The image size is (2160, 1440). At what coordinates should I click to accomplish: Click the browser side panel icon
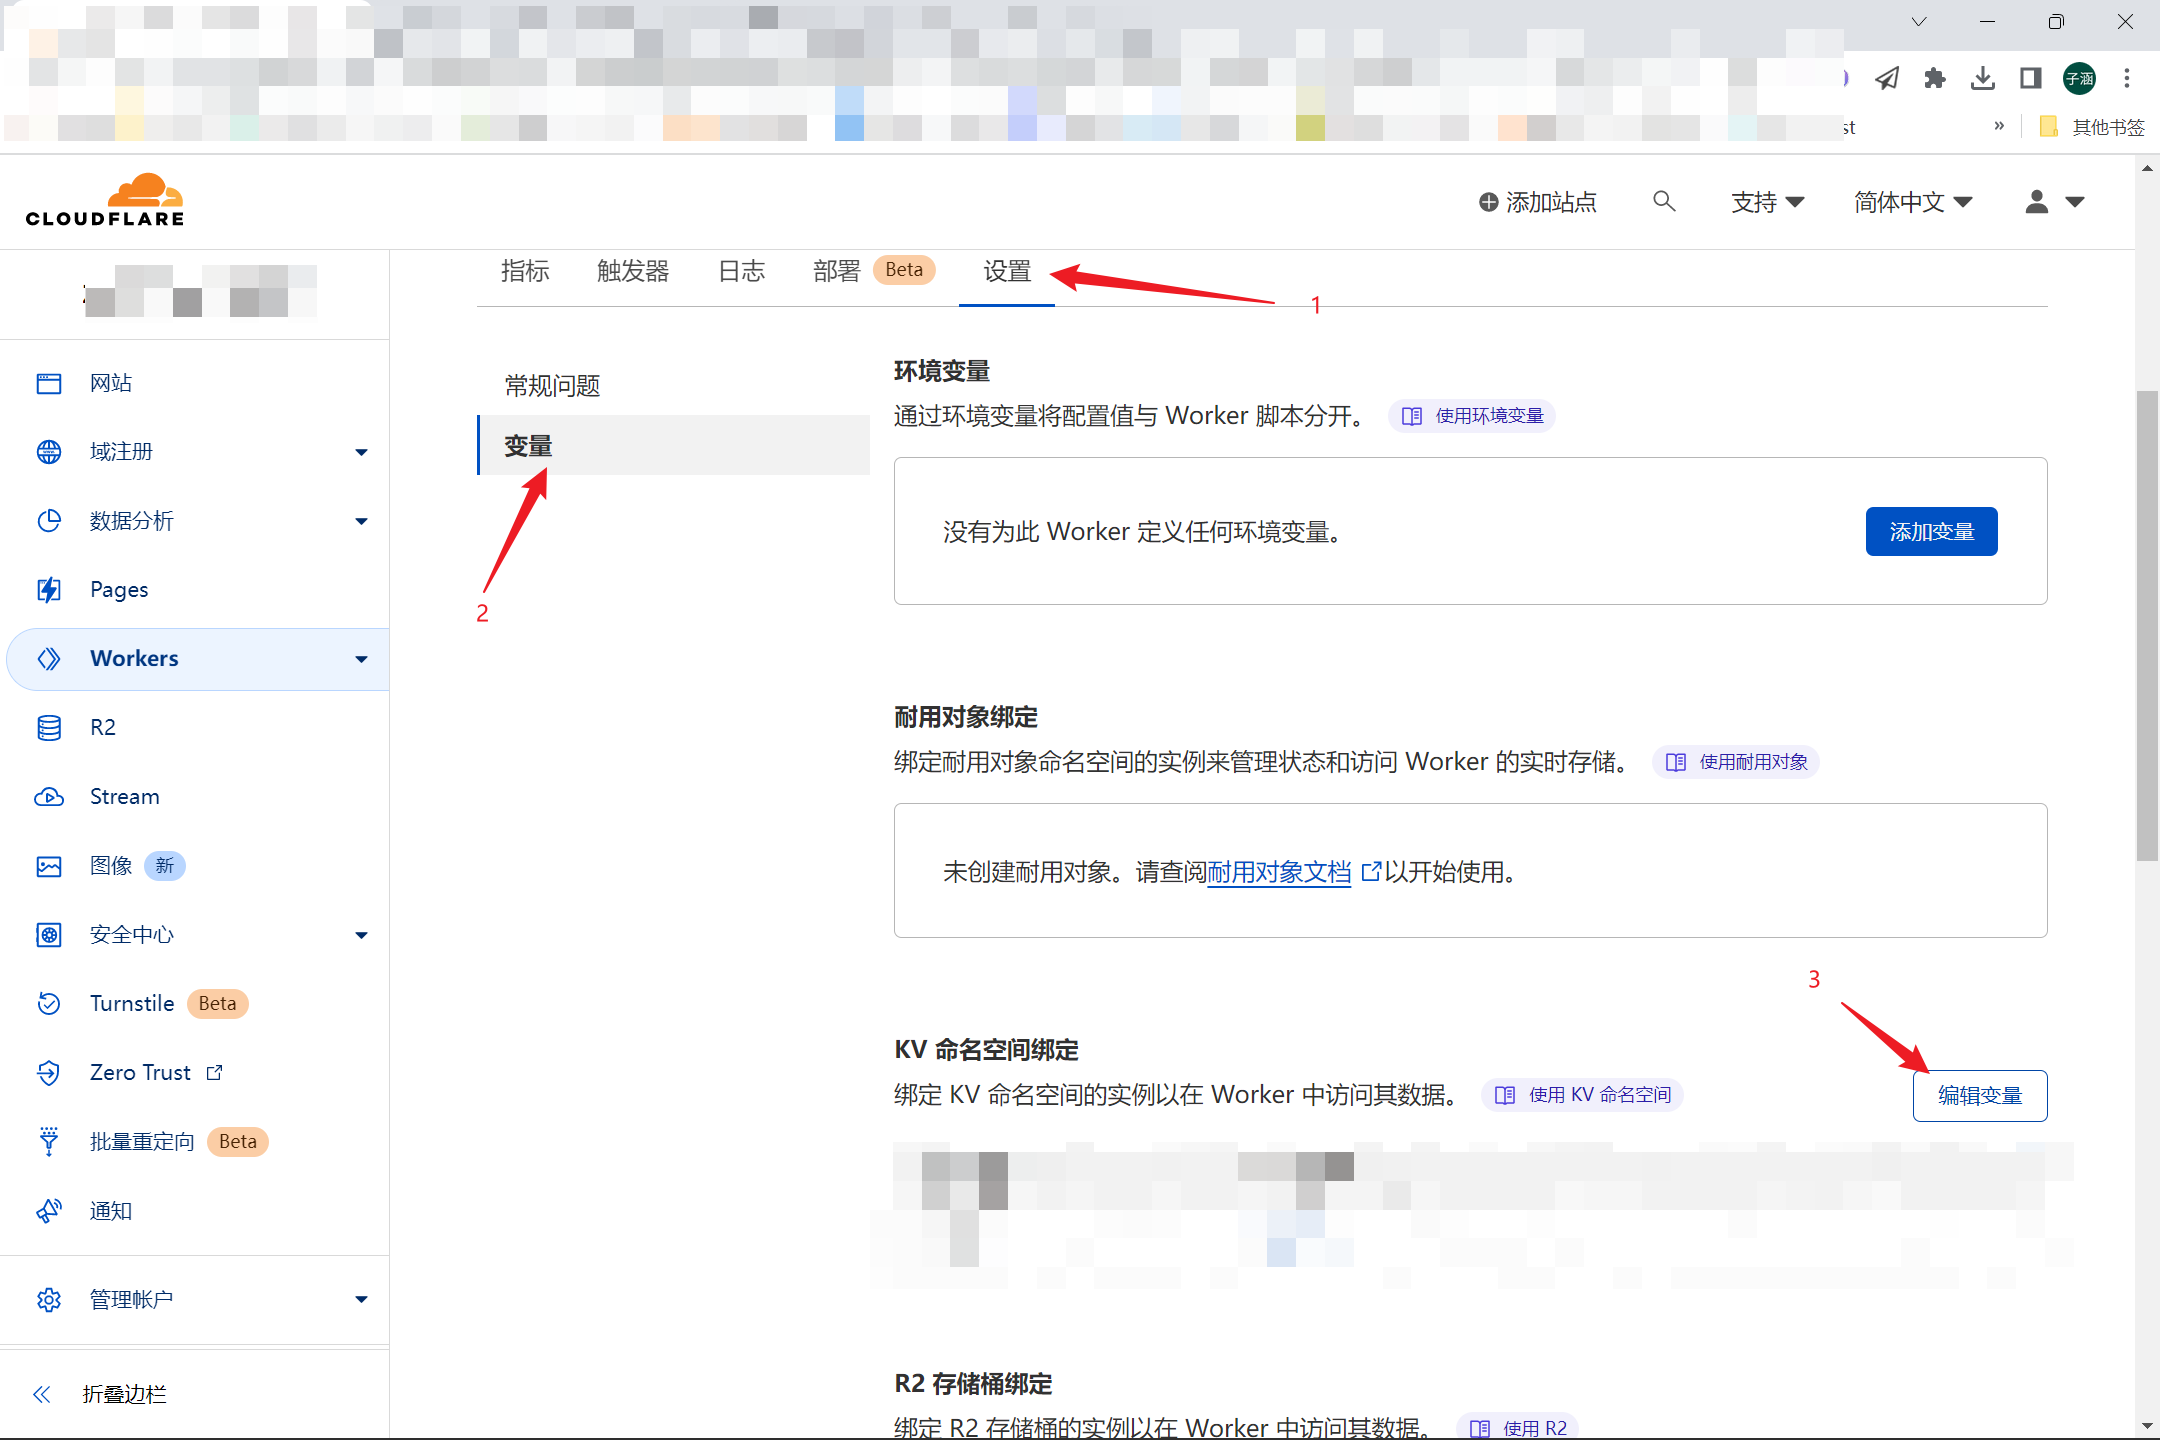2031,78
